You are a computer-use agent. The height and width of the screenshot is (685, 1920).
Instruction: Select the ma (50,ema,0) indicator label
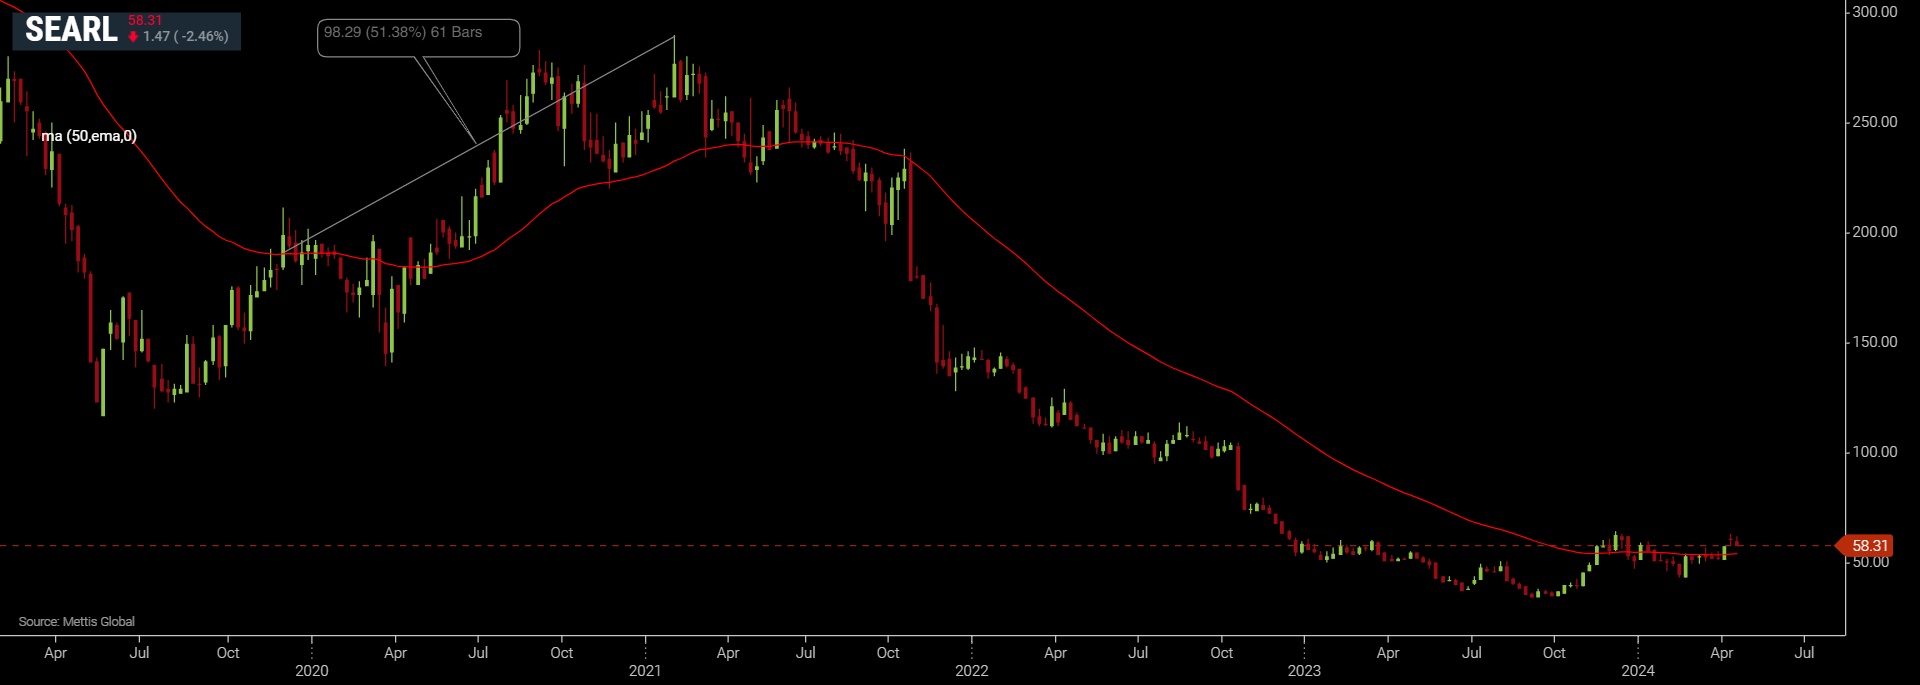point(89,136)
